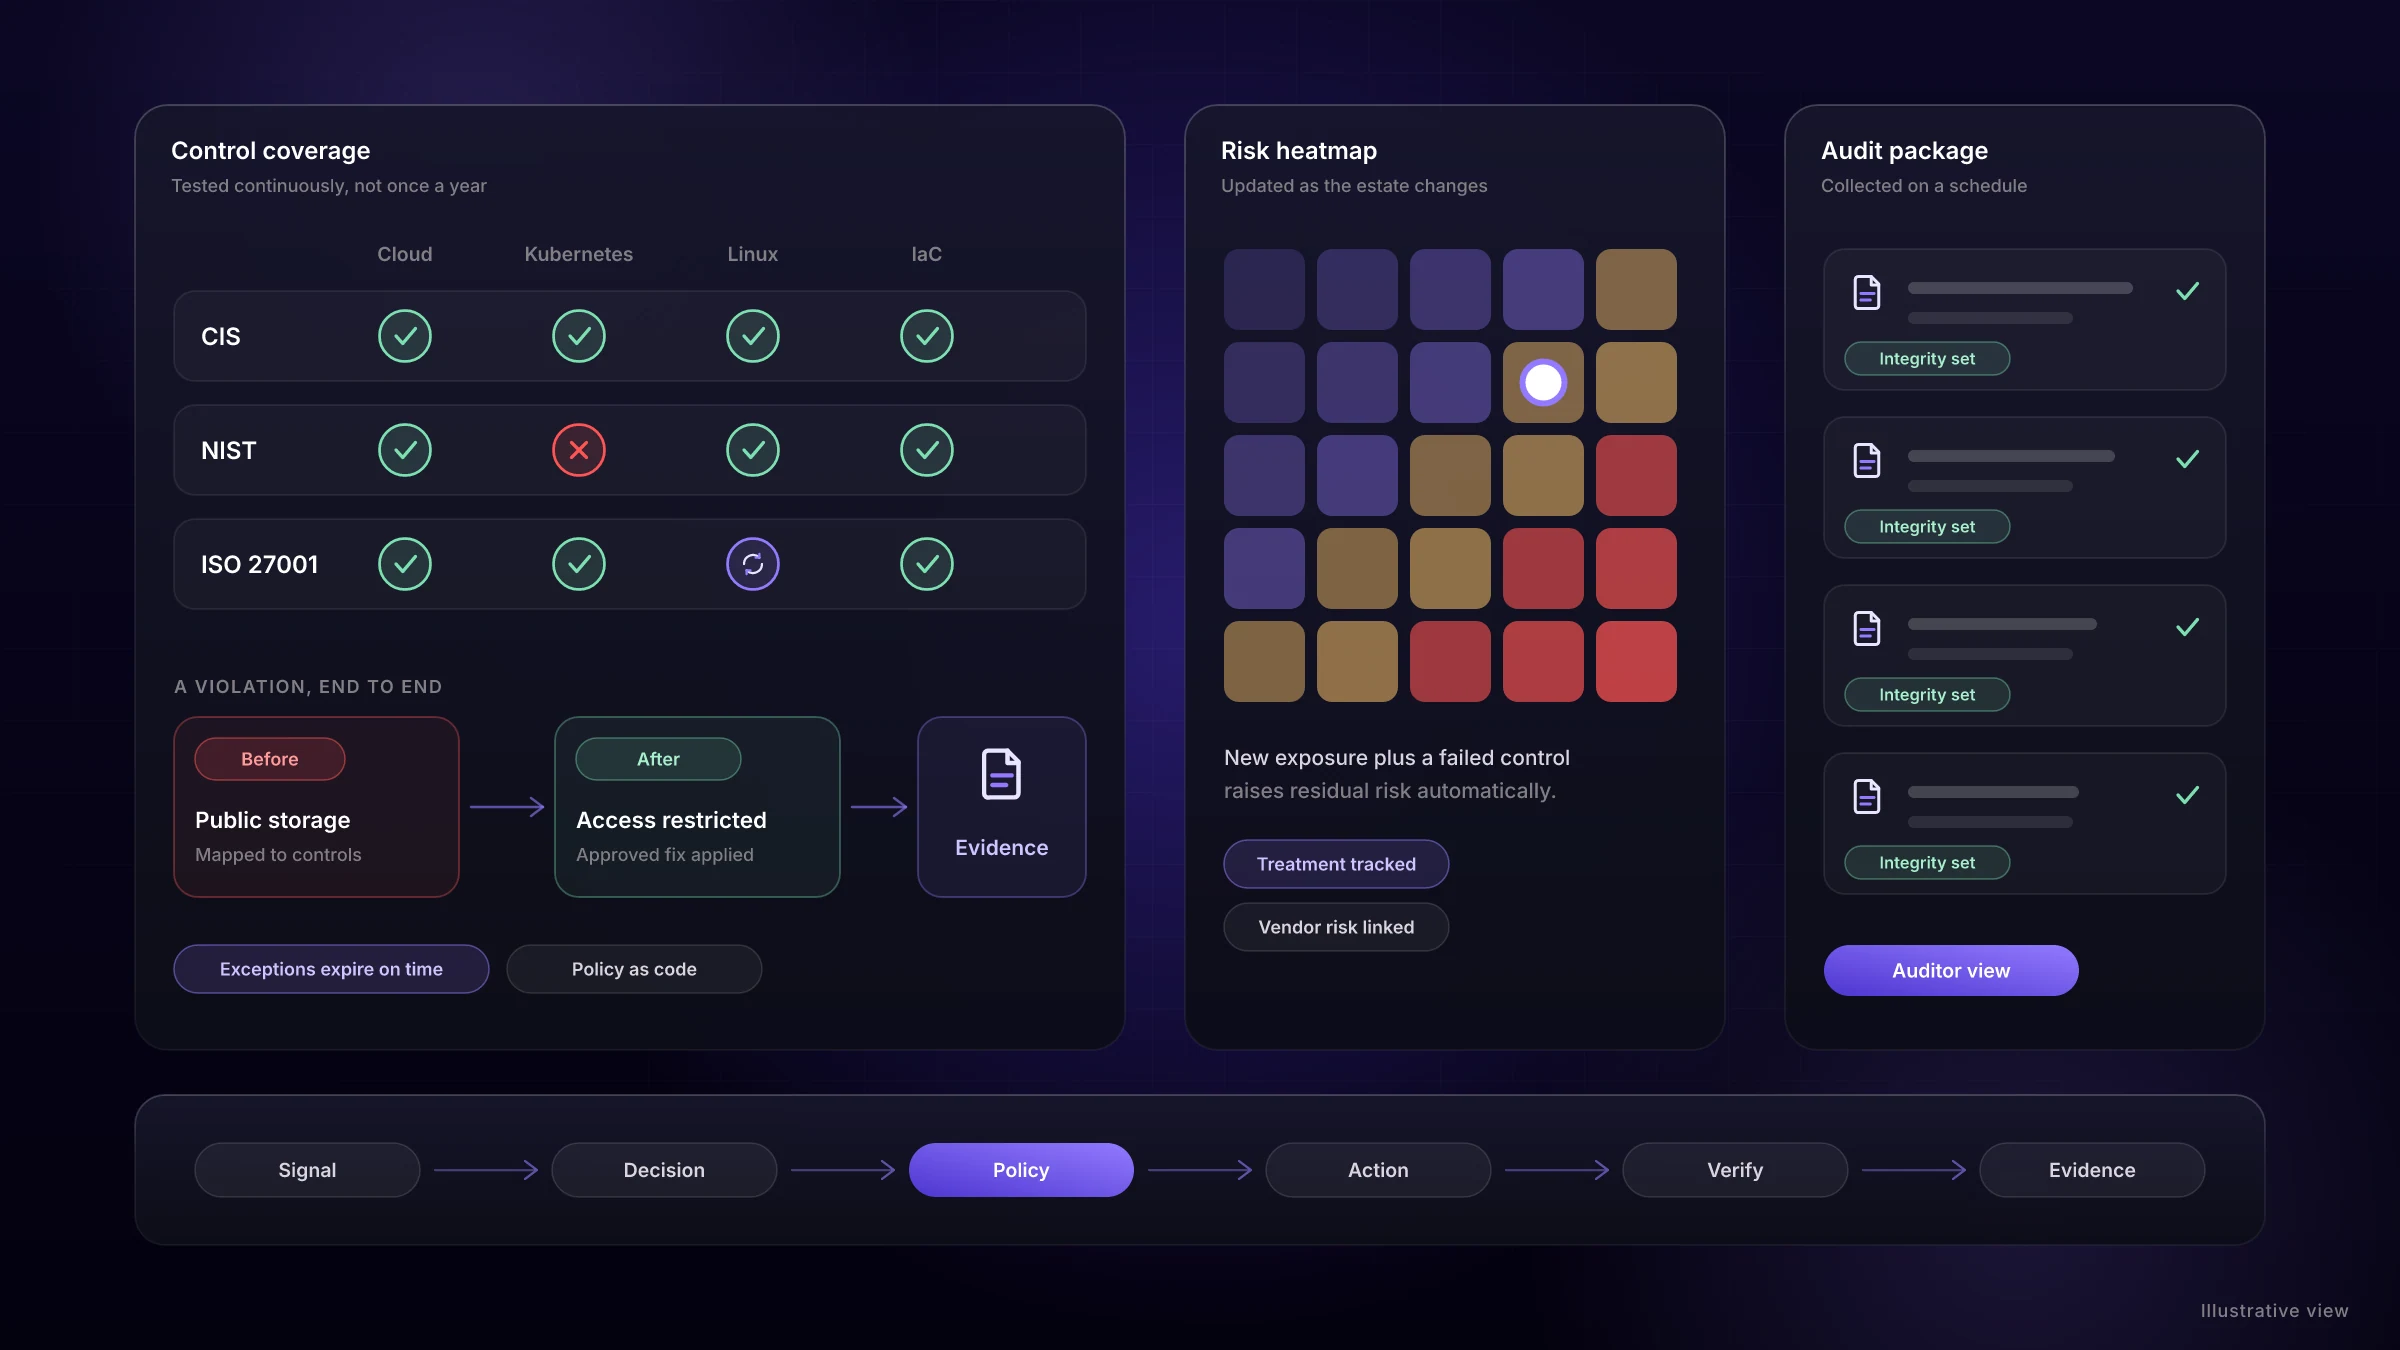Screen dimensions: 2400x1350
Task: Click the CIS Kubernetes check icon
Action: pyautogui.click(x=579, y=336)
